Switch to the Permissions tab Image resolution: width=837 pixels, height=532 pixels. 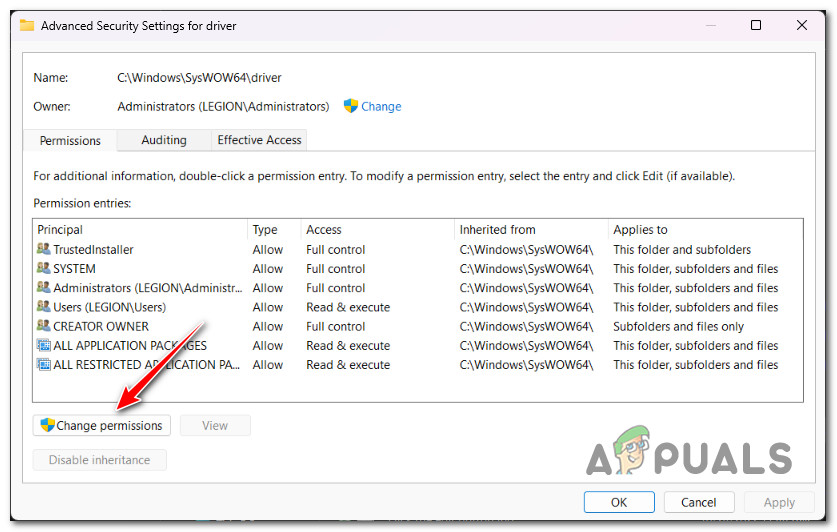(x=70, y=140)
